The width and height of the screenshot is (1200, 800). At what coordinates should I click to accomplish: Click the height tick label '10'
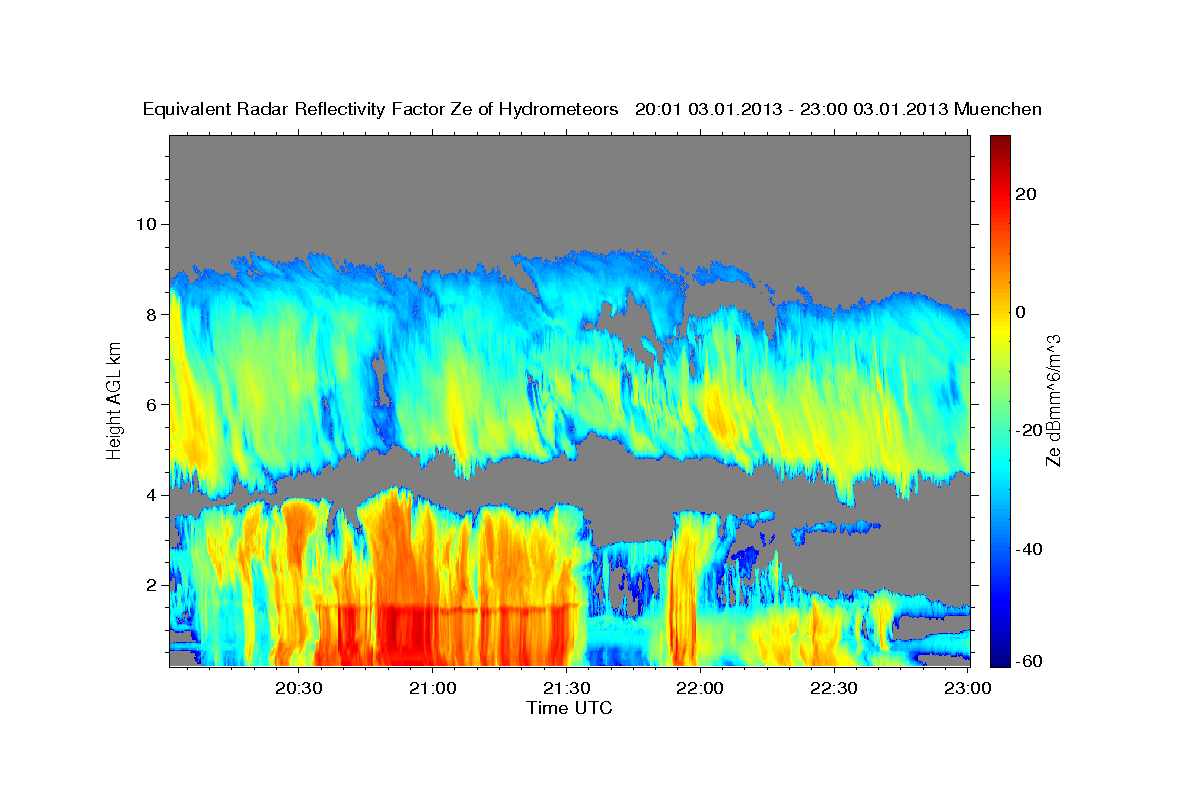pyautogui.click(x=145, y=224)
